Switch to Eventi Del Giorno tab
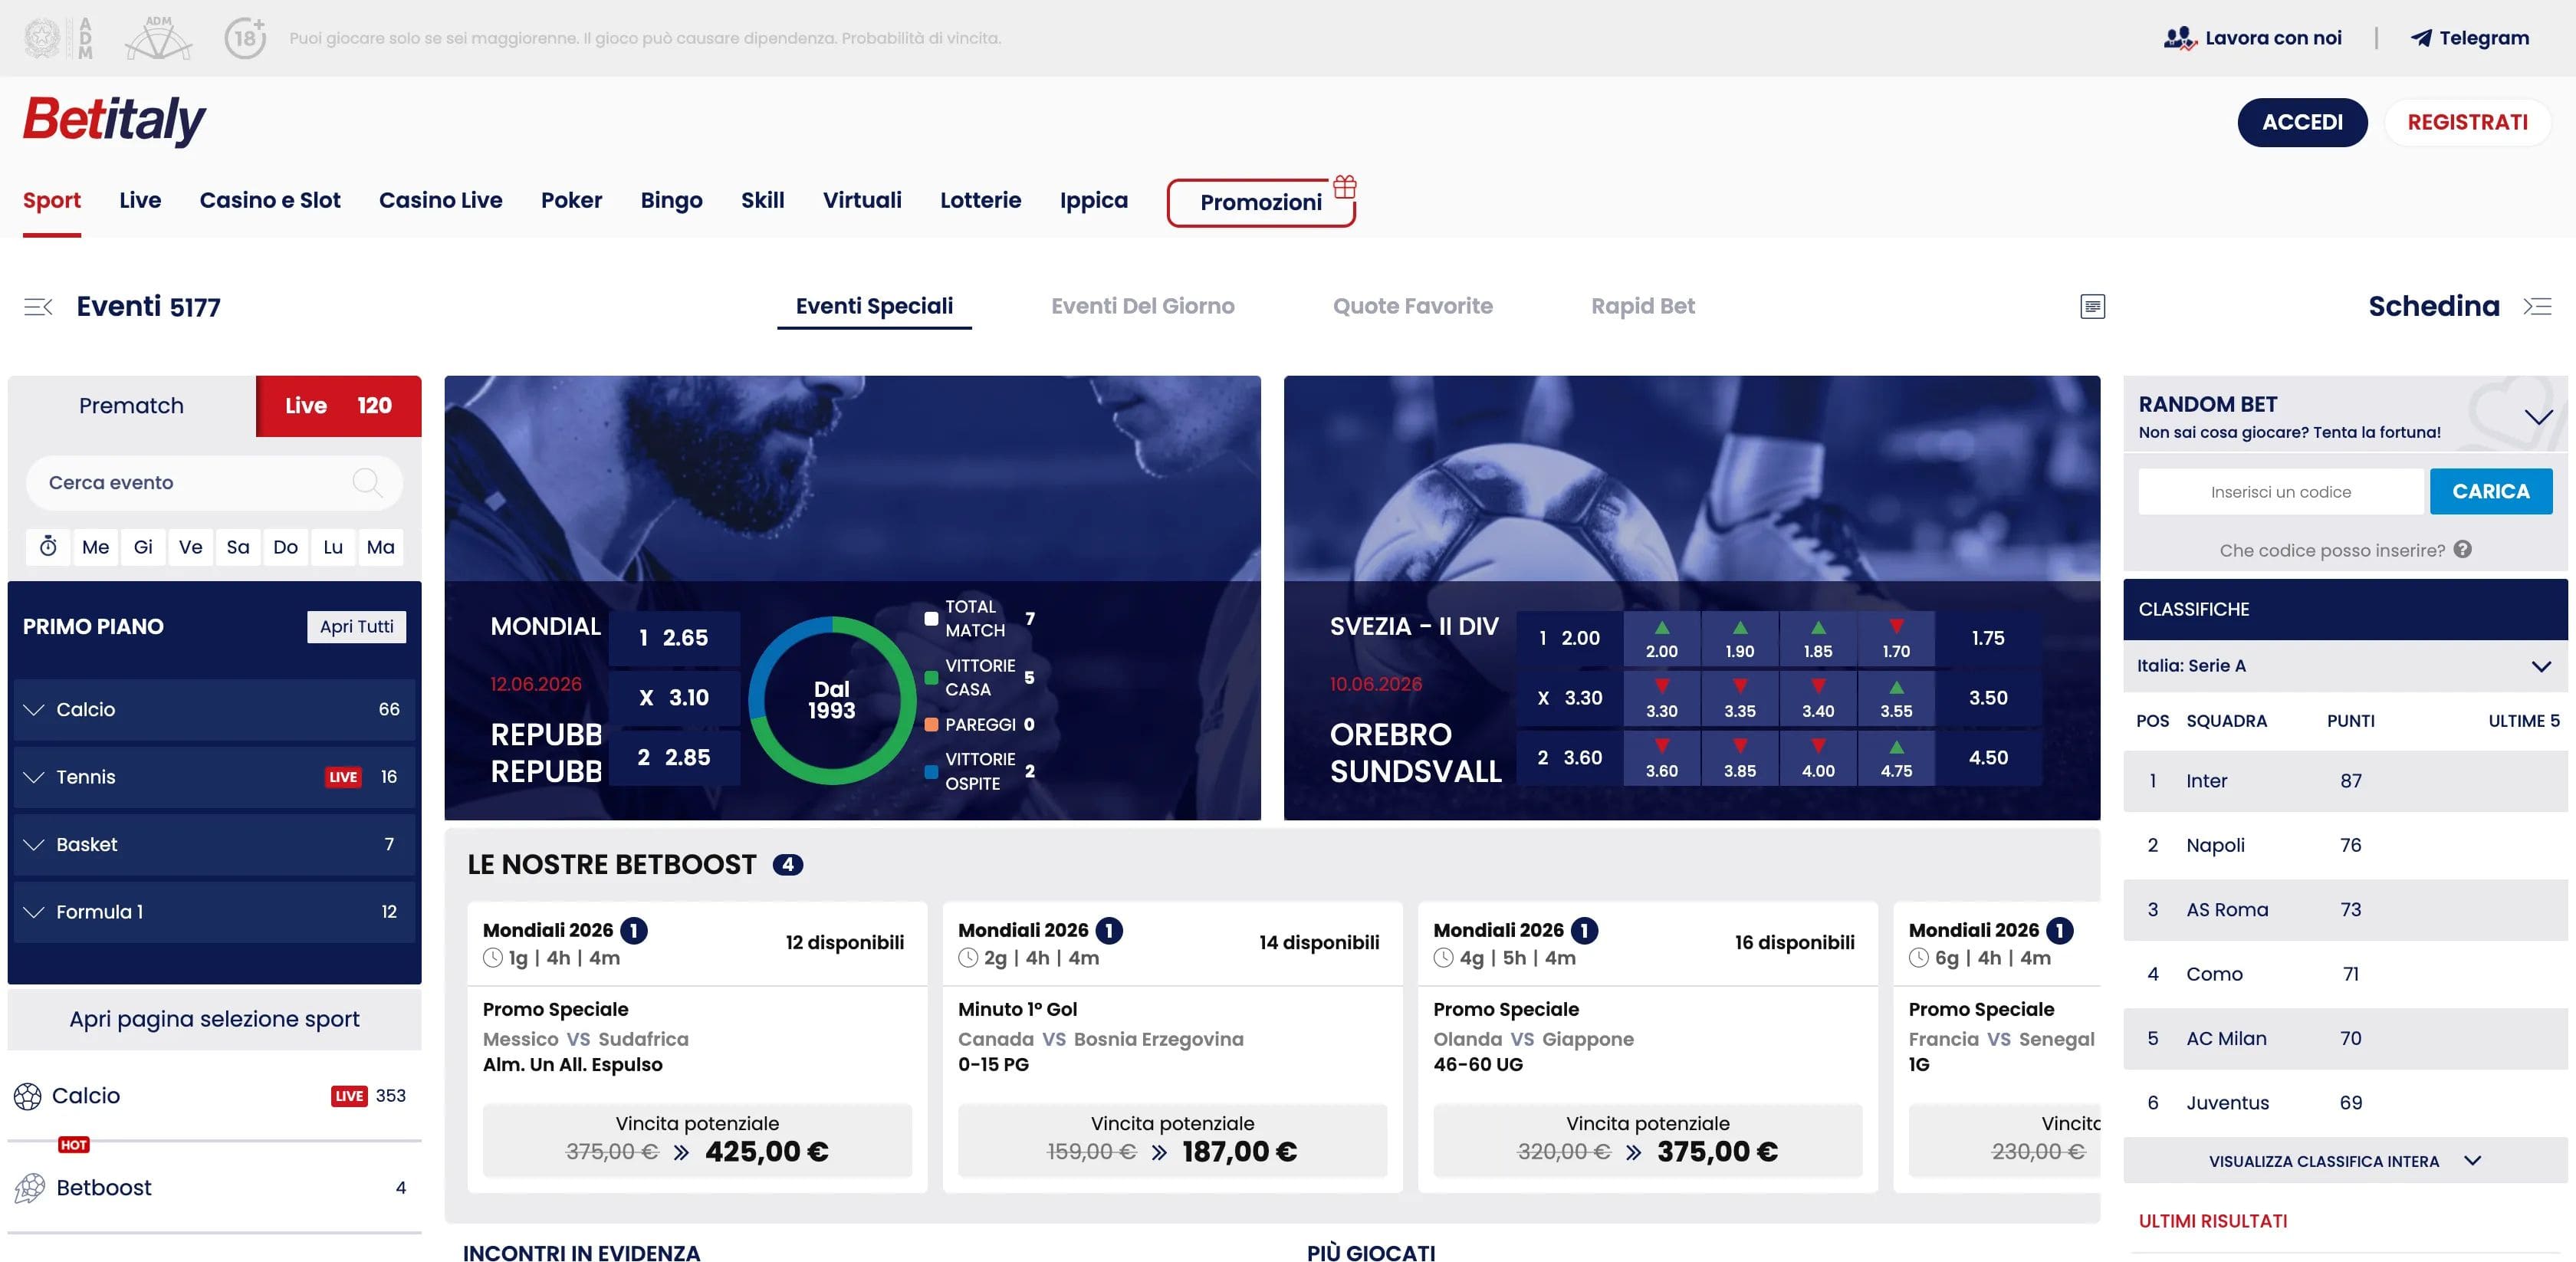 (1142, 306)
